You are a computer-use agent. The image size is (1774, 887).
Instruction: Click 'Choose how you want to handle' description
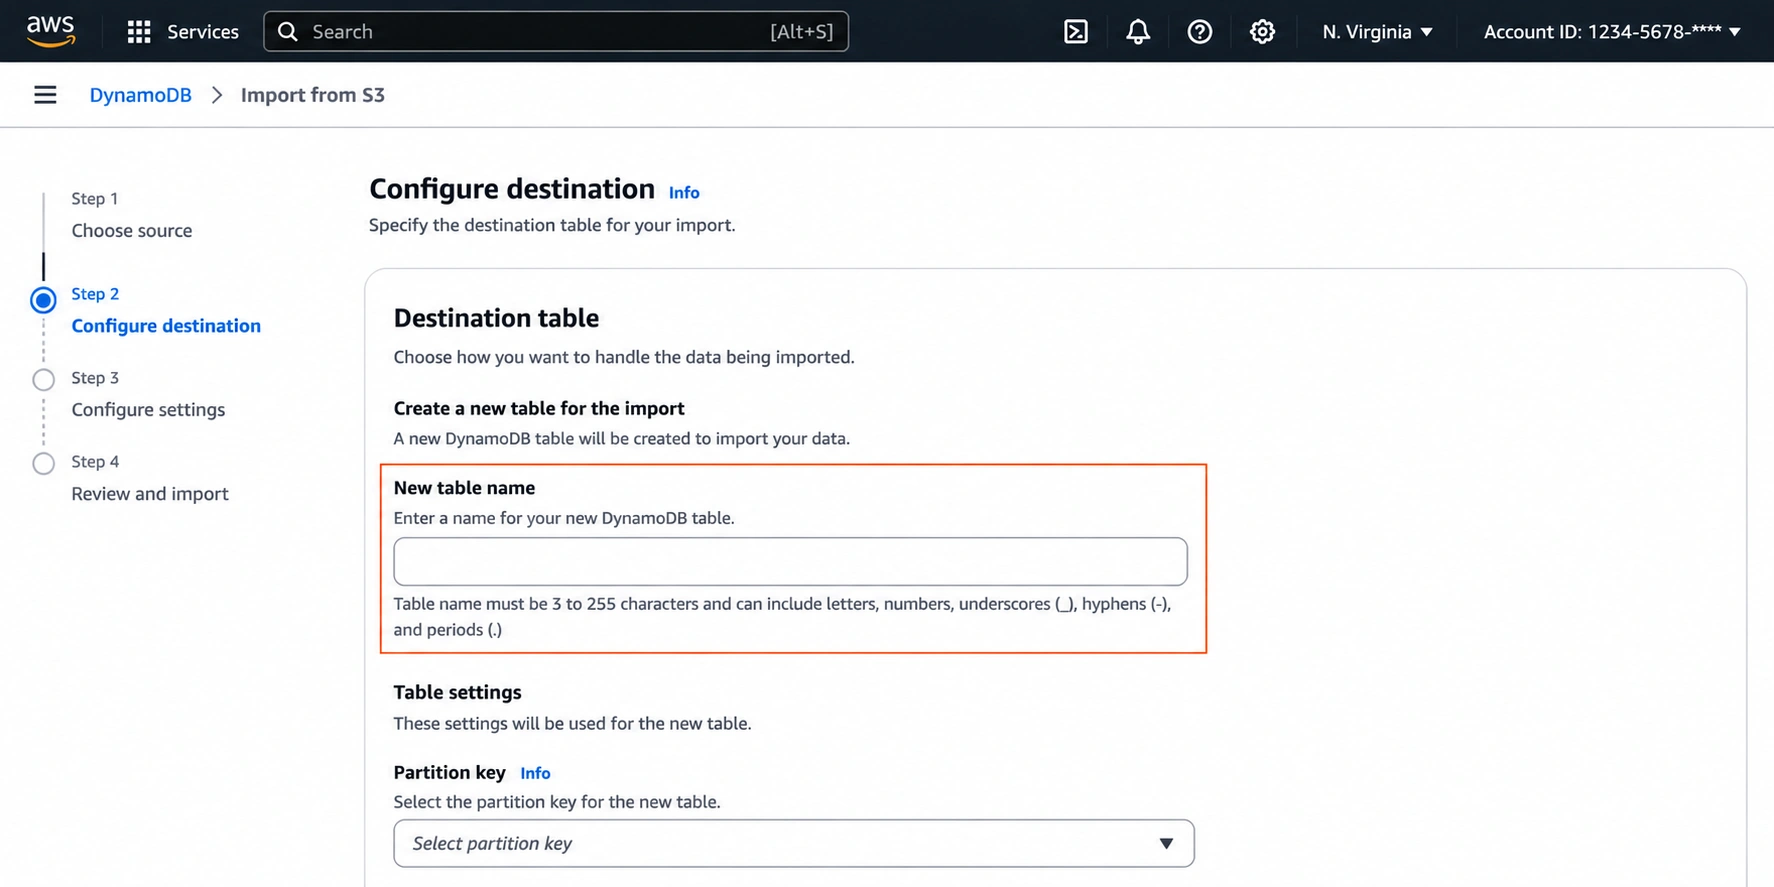click(624, 357)
